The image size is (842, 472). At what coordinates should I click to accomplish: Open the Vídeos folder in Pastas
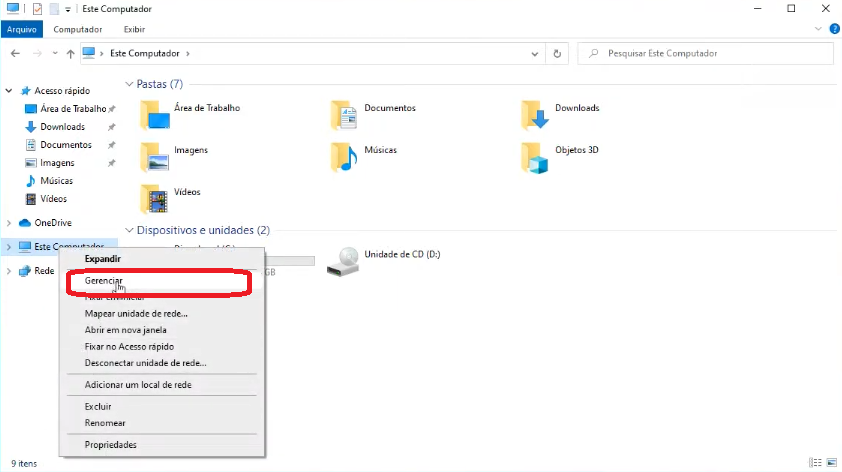click(x=155, y=199)
